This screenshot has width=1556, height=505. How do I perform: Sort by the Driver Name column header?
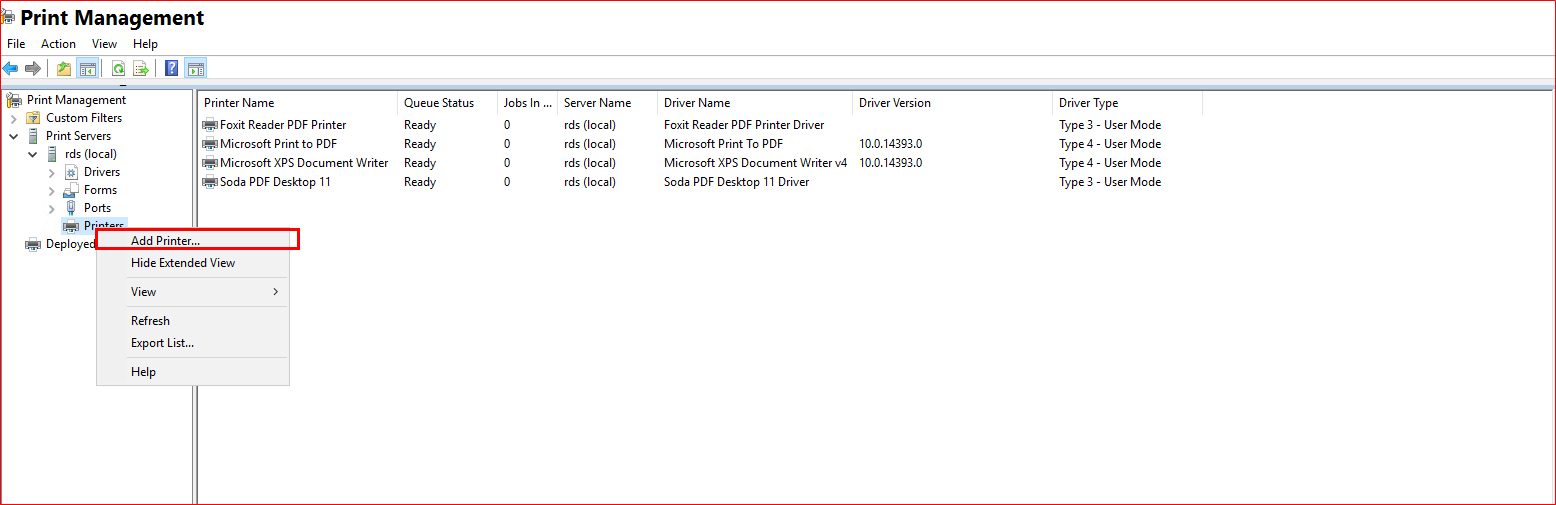(x=755, y=103)
